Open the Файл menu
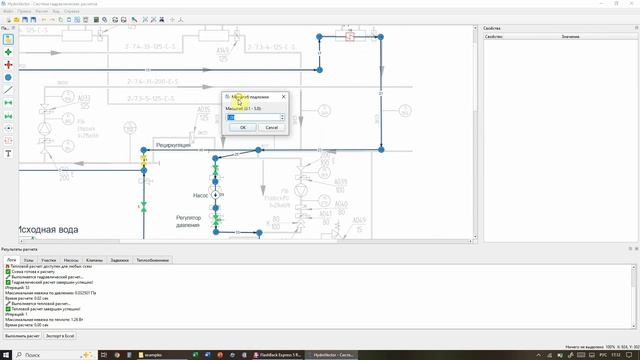Image resolution: width=640 pixels, height=360 pixels. coord(8,11)
